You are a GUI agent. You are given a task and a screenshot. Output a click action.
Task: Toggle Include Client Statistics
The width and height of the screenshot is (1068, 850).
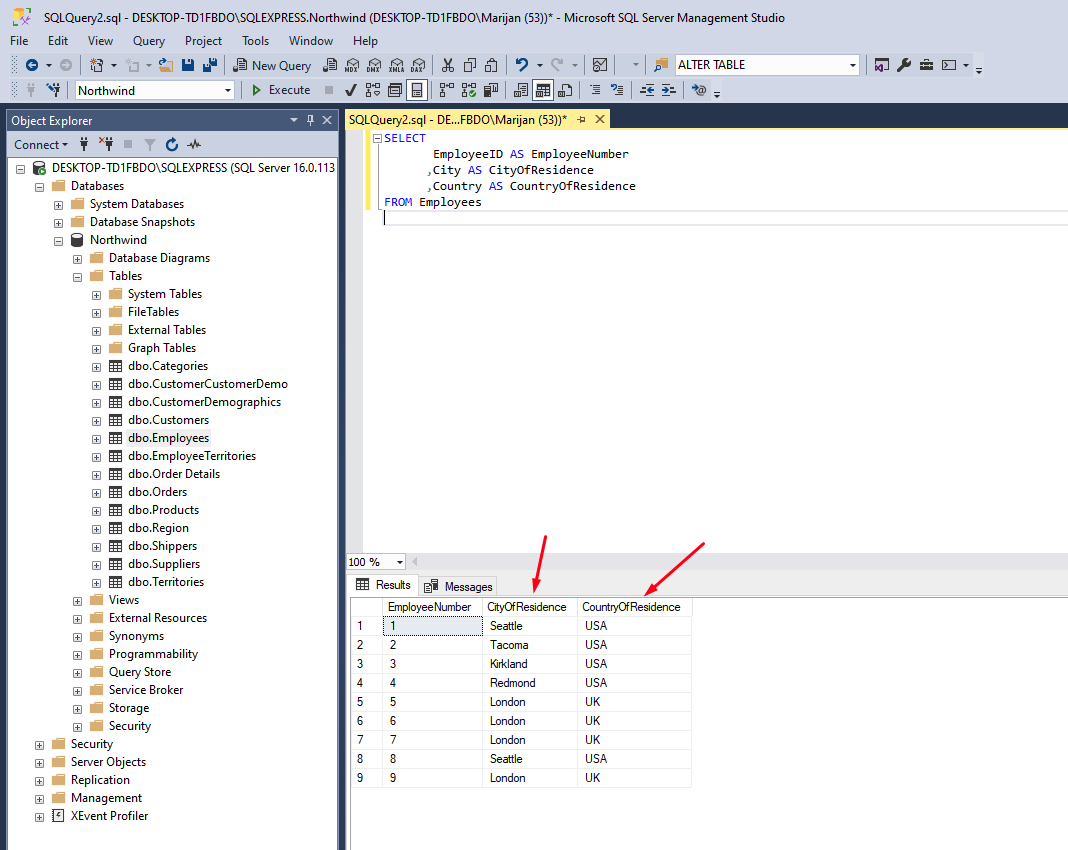[x=491, y=90]
